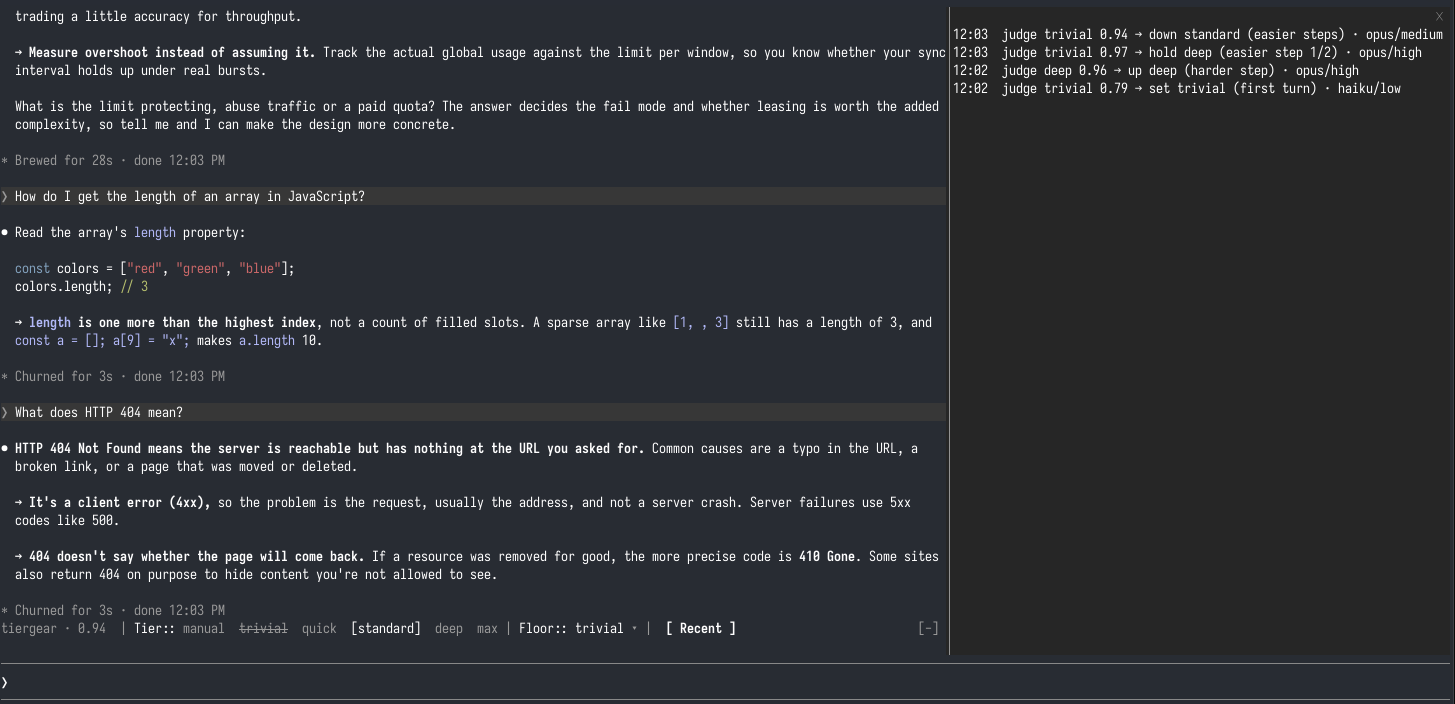Click the tiergear 0.94 status label
1455x704 pixels.
click(x=53, y=628)
